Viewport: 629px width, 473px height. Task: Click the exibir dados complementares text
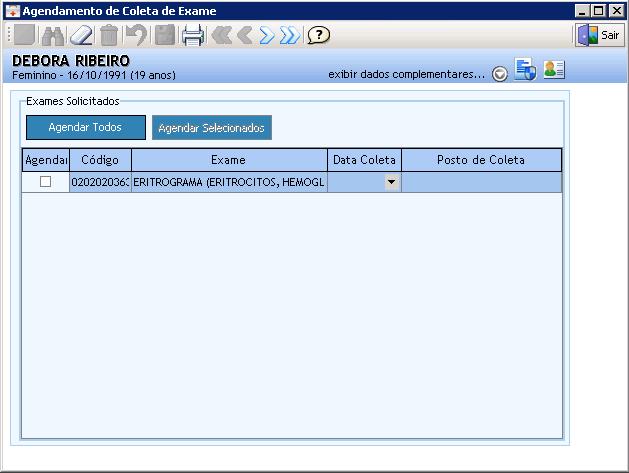(406, 74)
